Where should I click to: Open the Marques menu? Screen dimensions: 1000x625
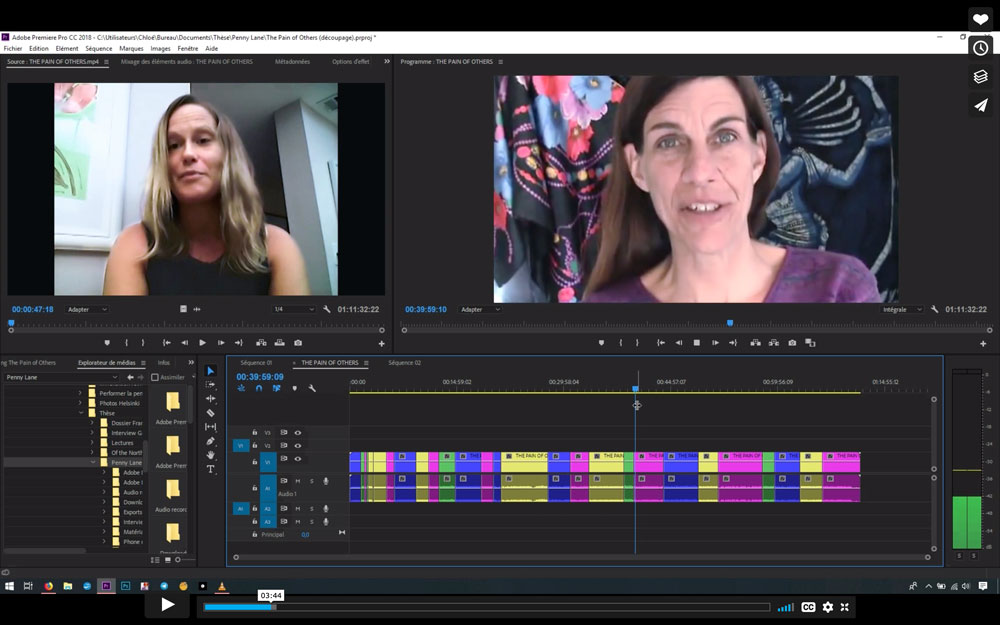131,48
